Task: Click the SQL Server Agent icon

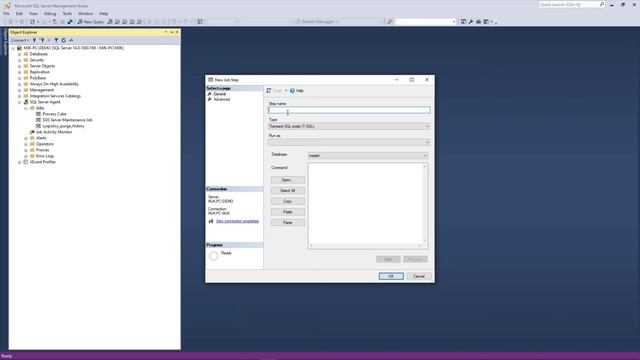Action: coord(26,102)
